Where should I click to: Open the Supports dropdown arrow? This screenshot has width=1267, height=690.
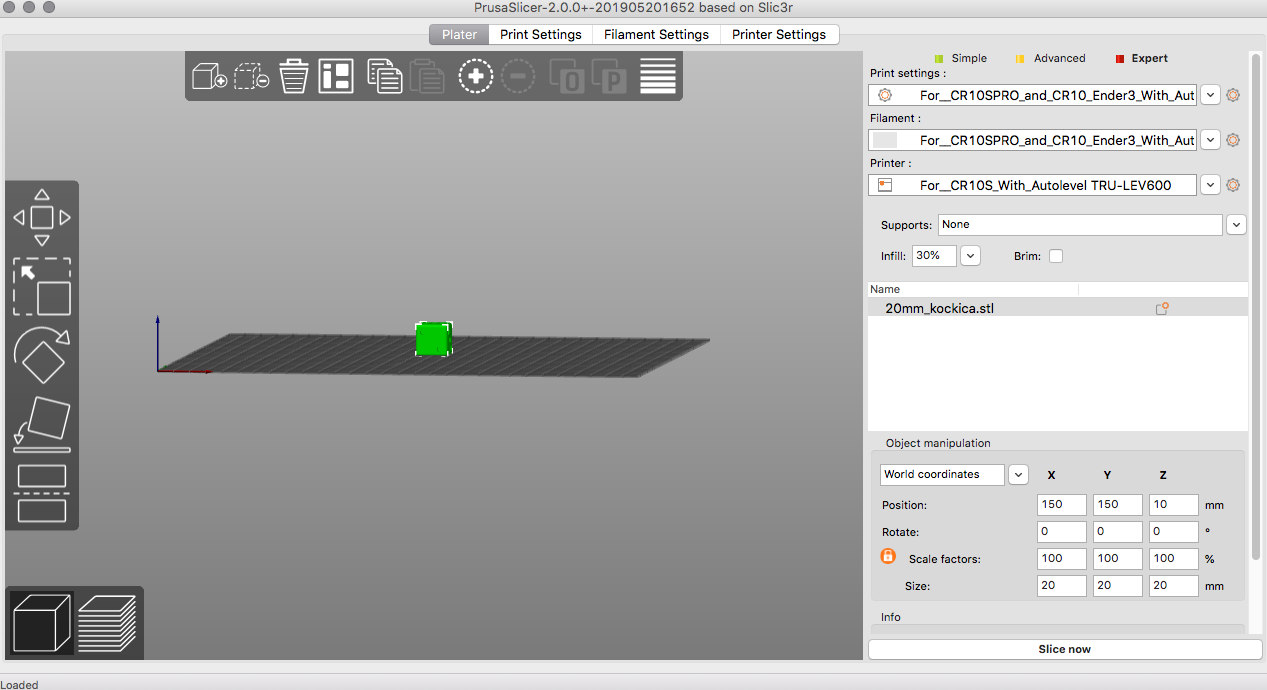1237,225
